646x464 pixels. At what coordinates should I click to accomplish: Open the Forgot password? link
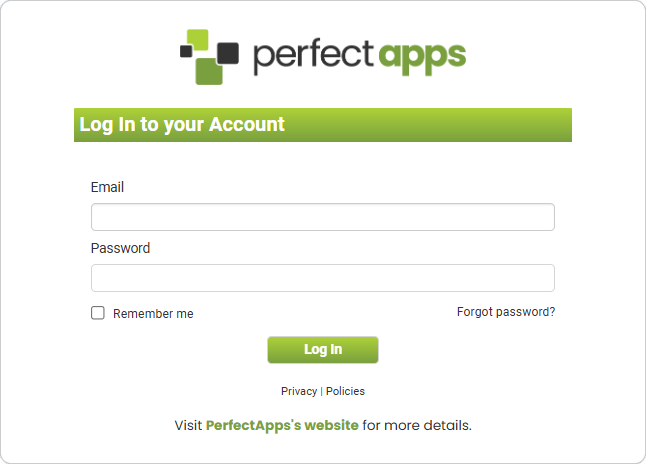(x=506, y=312)
